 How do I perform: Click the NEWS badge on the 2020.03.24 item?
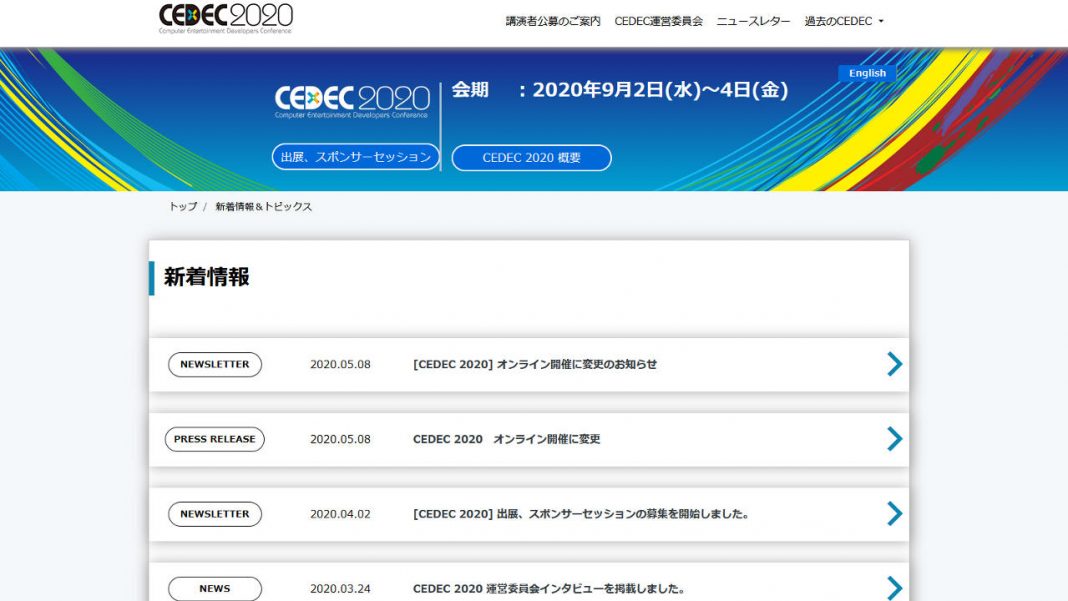pos(213,588)
